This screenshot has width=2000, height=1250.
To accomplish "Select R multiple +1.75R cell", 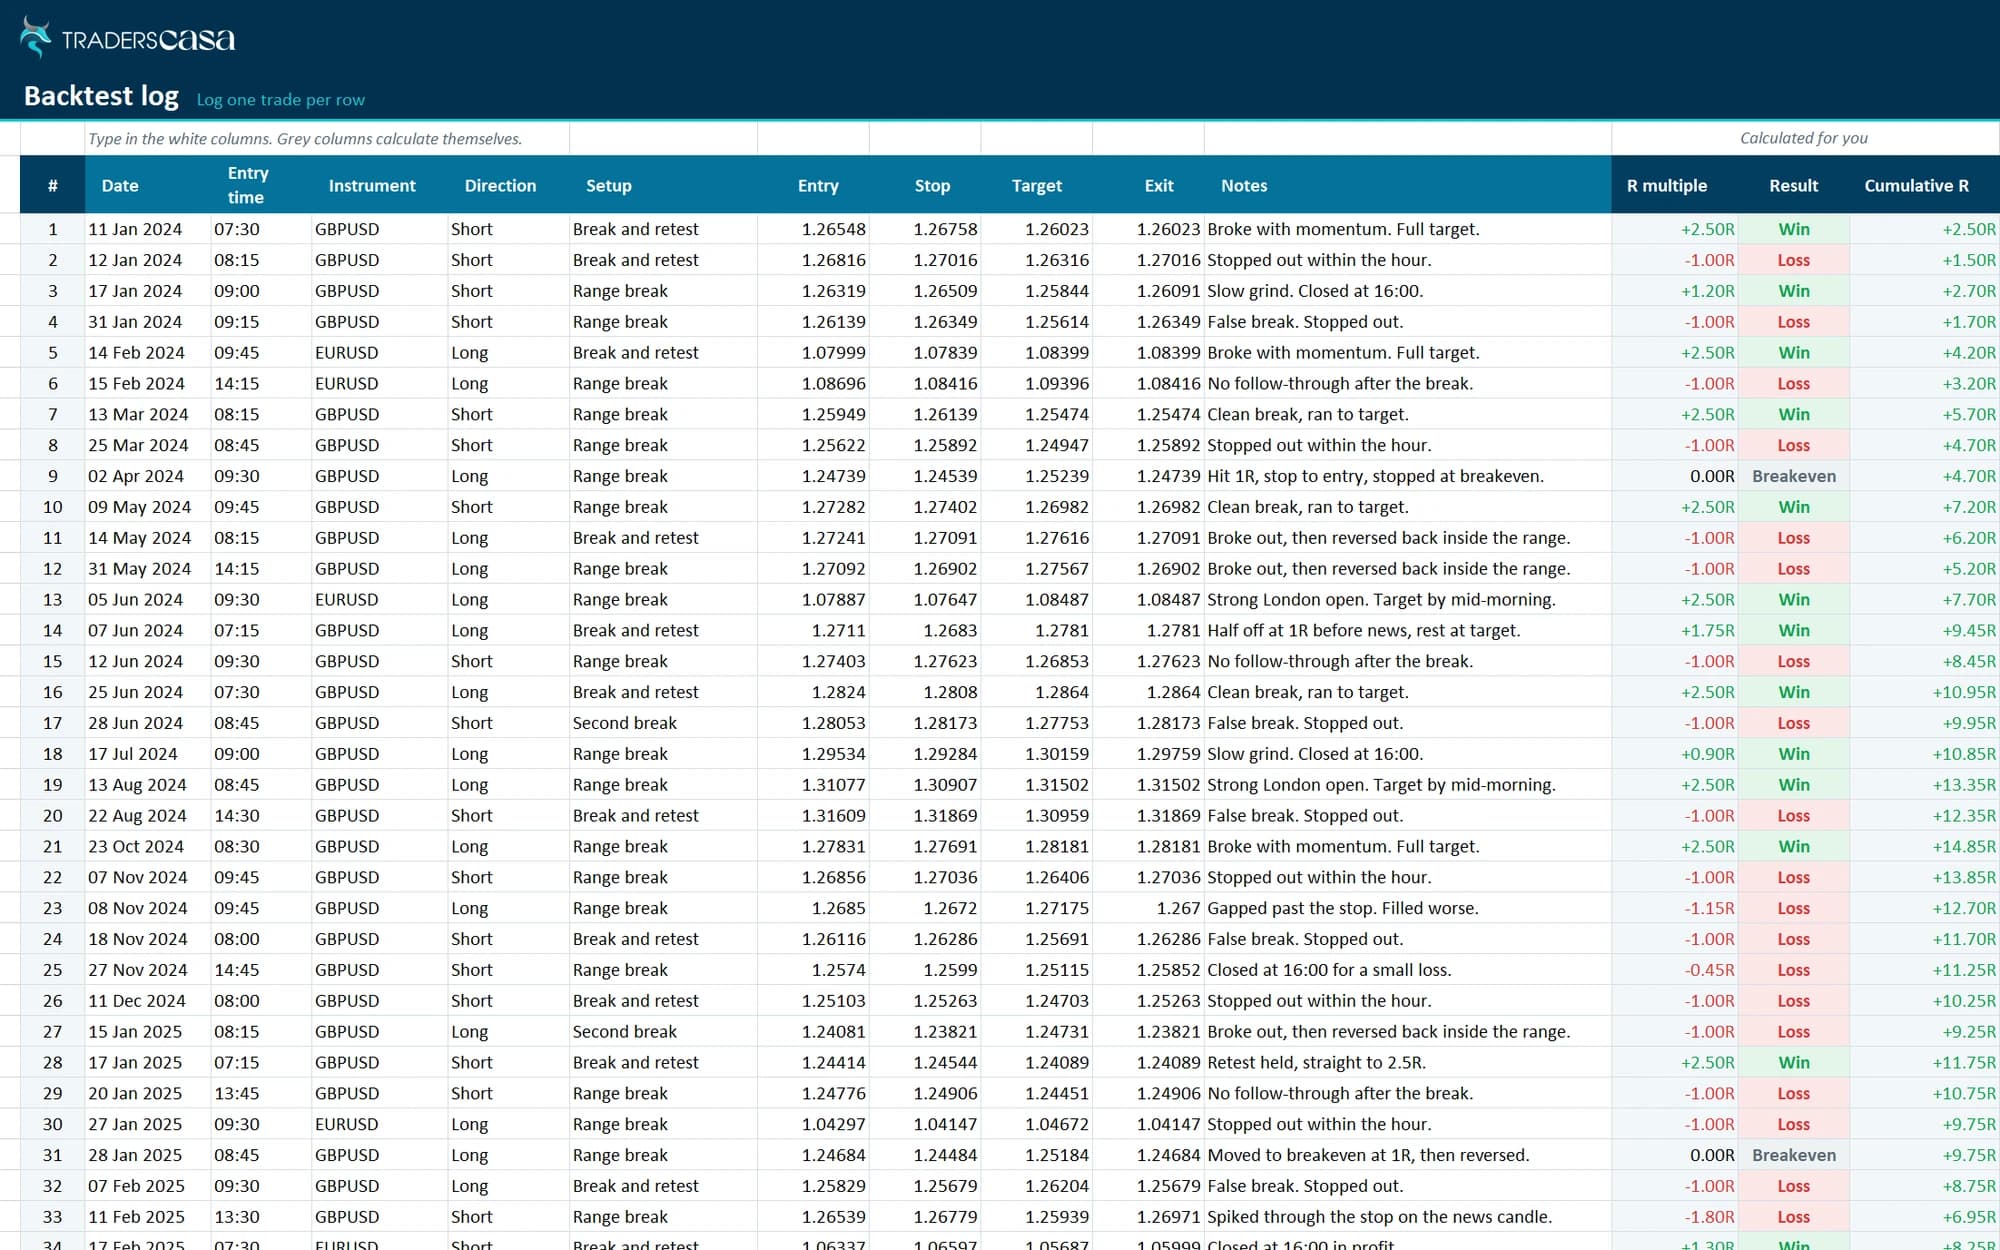I will coord(1675,631).
